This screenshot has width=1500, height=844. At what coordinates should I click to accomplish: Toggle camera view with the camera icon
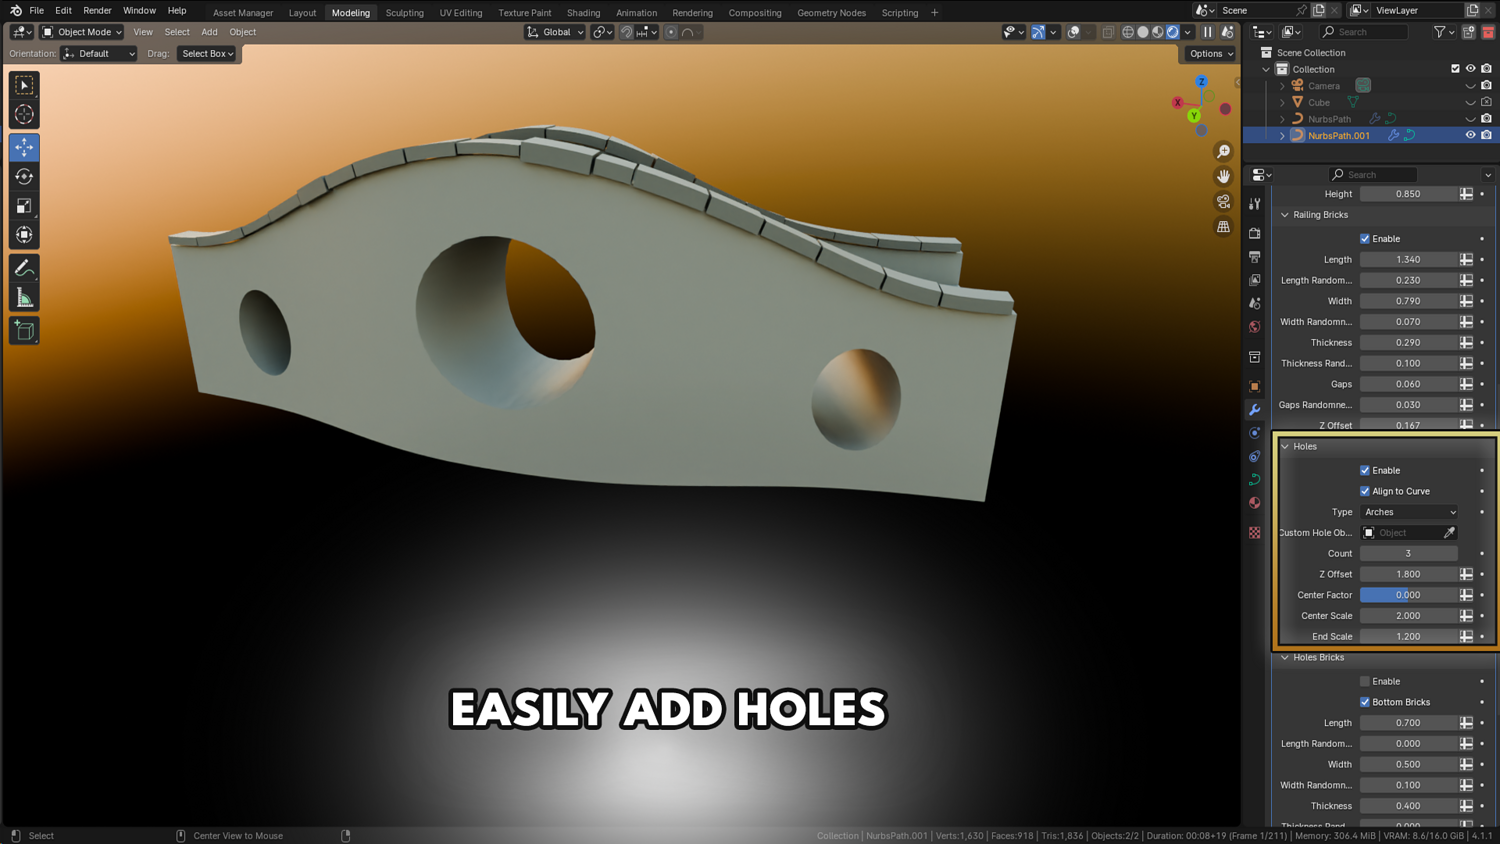(x=1223, y=202)
